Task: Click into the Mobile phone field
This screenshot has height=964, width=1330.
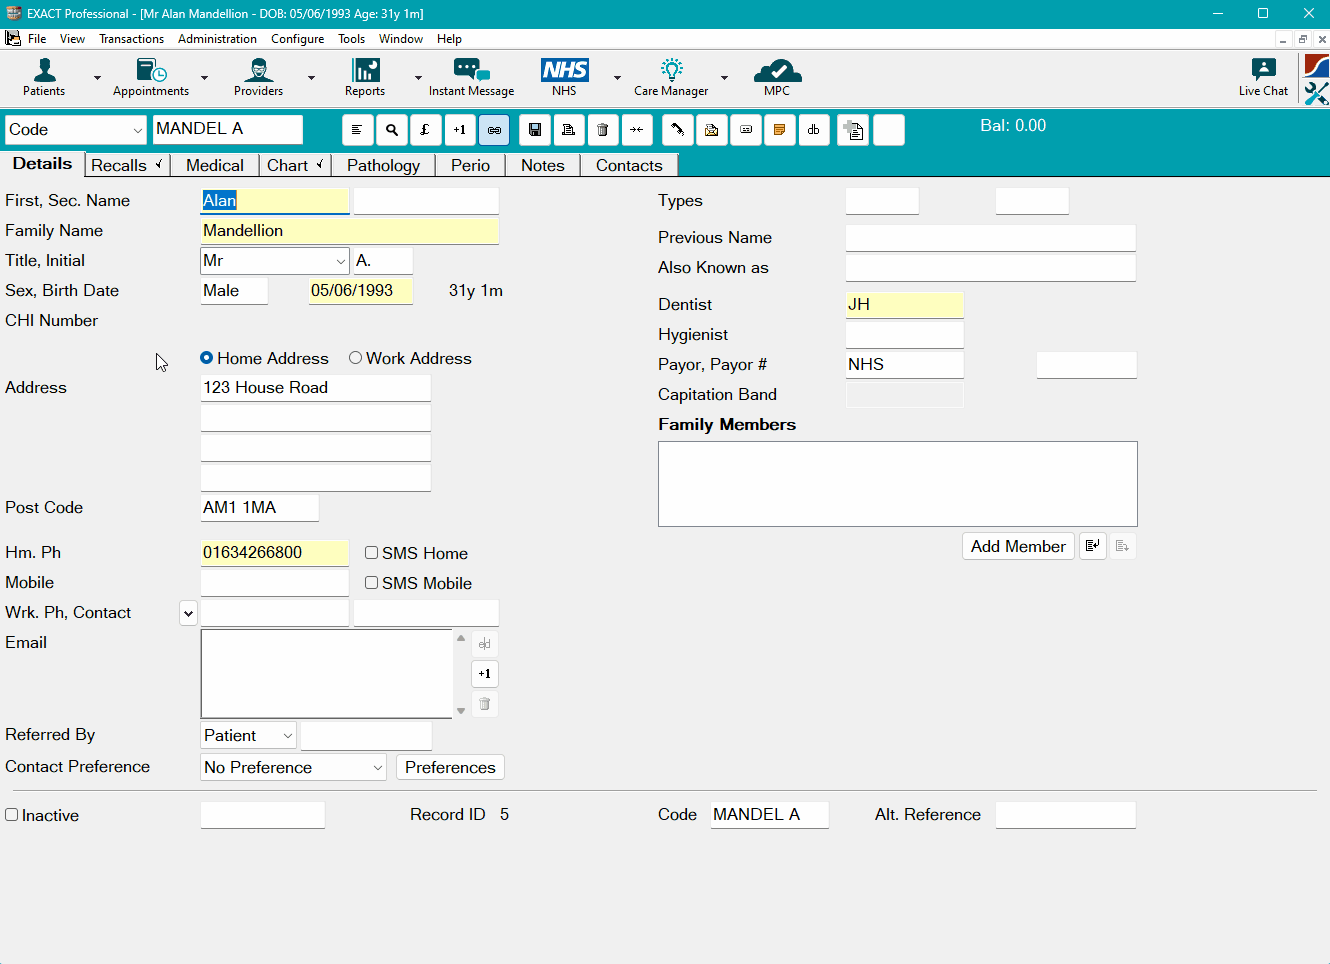Action: tap(275, 583)
